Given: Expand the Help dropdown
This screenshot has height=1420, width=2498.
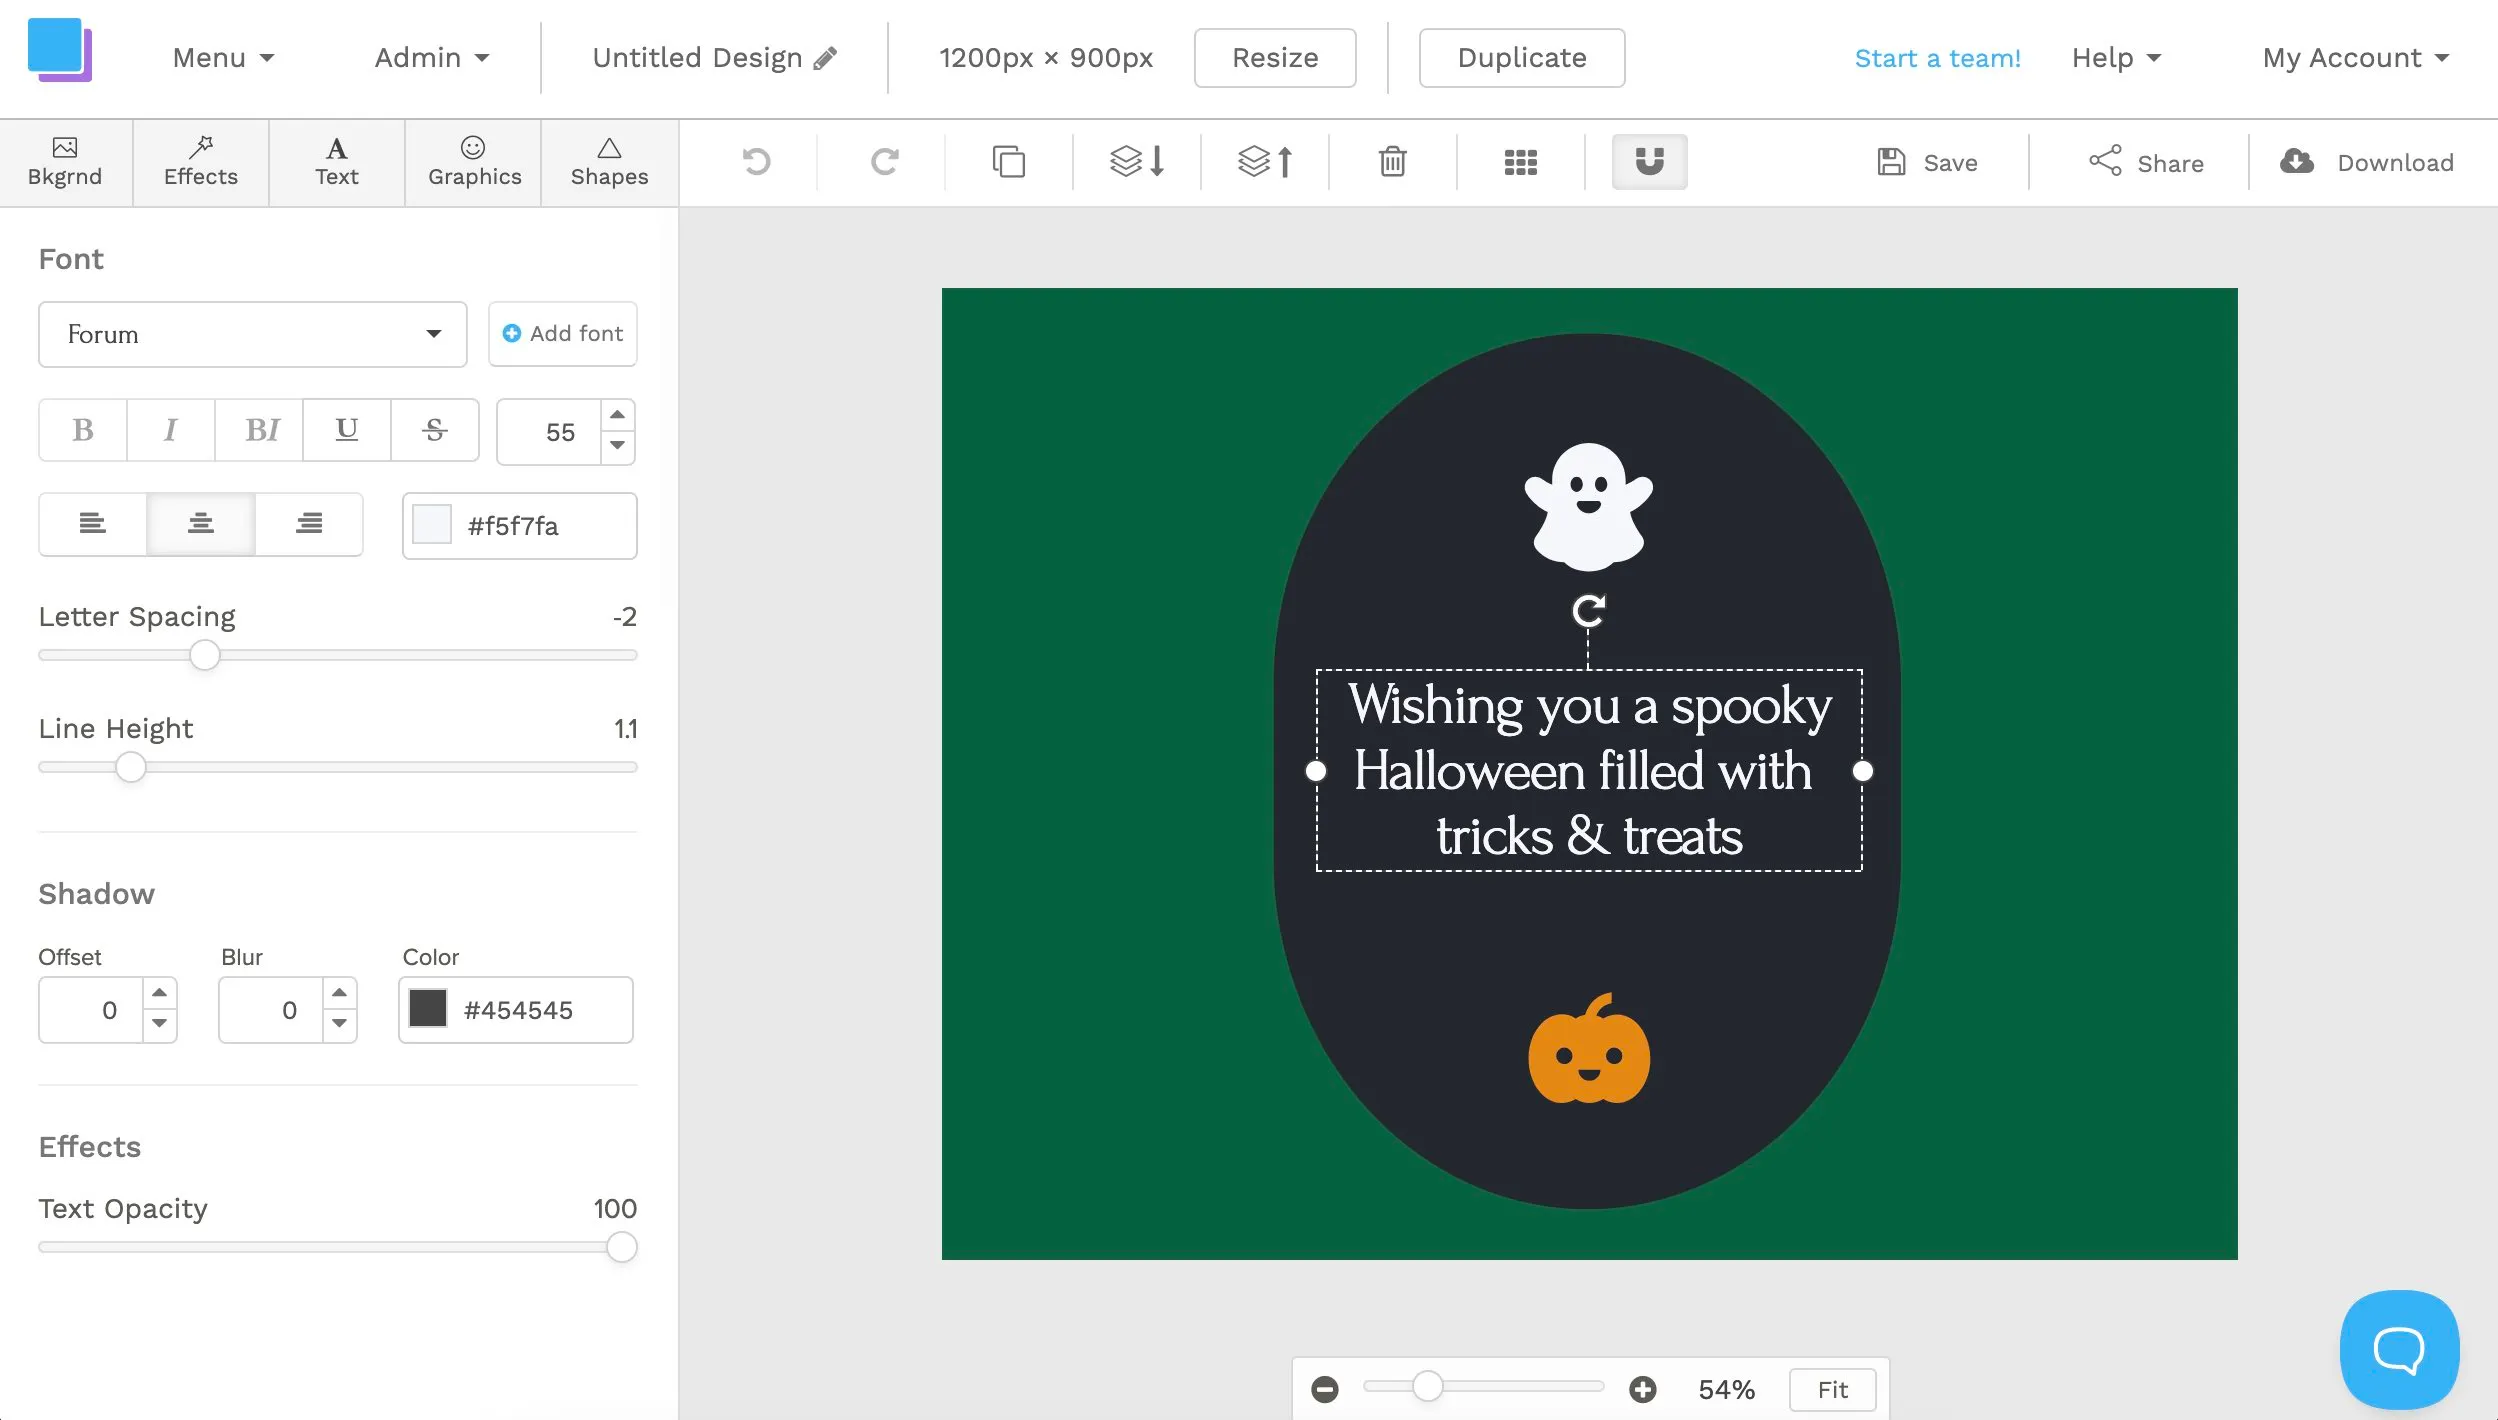Looking at the screenshot, I should [2116, 58].
